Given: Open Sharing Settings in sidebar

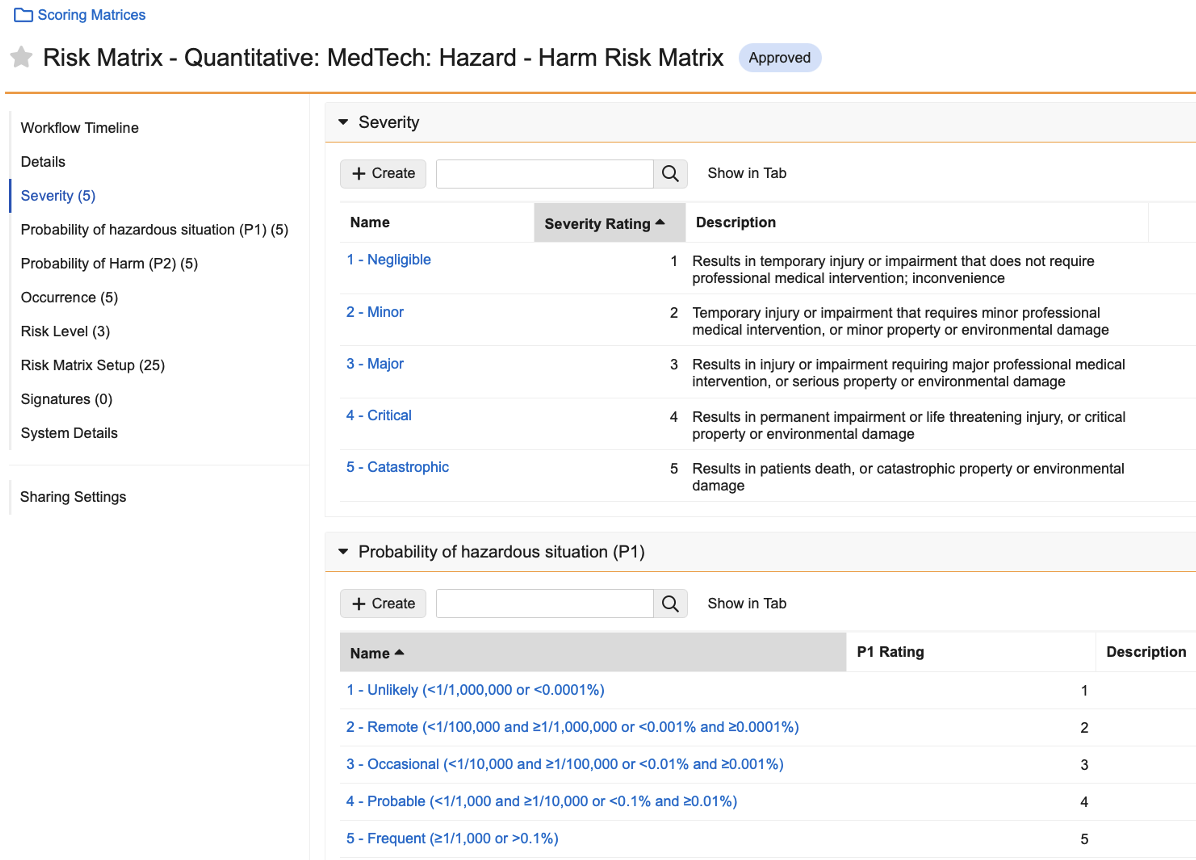Looking at the screenshot, I should click(x=72, y=497).
